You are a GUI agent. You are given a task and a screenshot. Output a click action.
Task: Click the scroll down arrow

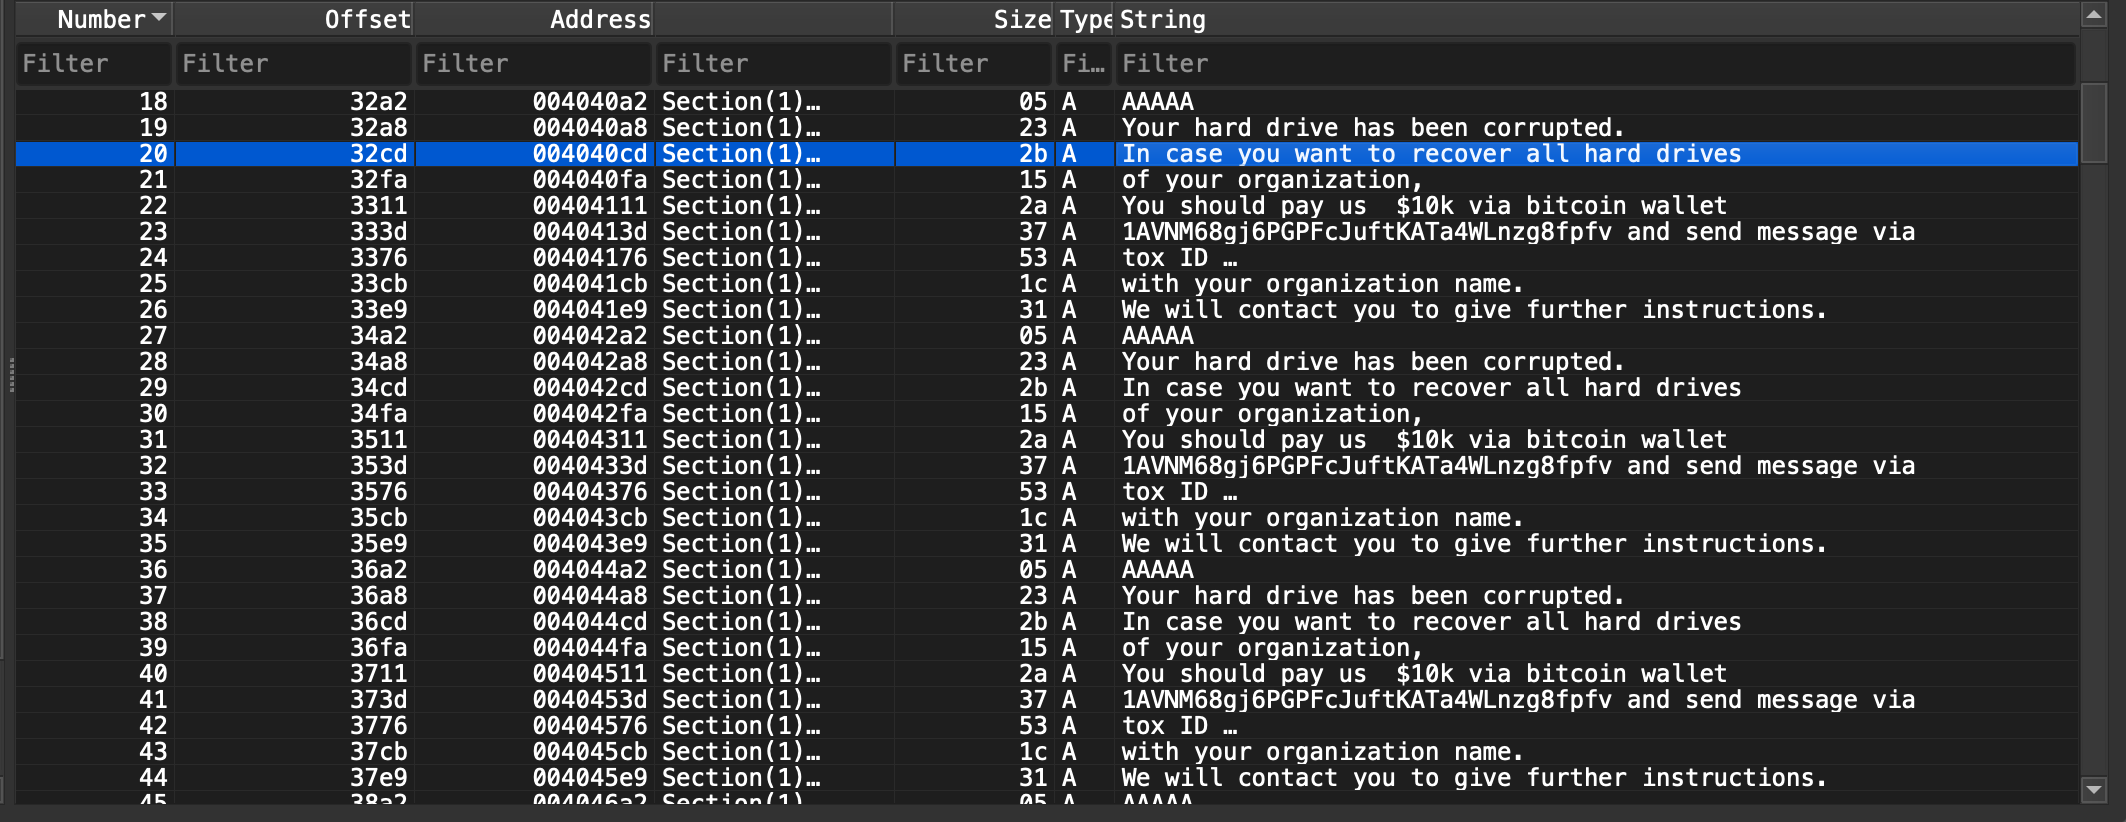tap(2094, 789)
